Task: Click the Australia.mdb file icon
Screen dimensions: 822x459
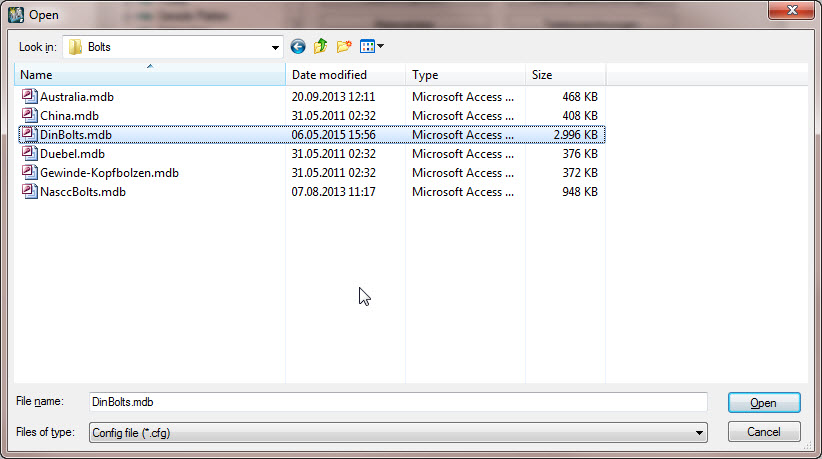Action: [x=29, y=96]
